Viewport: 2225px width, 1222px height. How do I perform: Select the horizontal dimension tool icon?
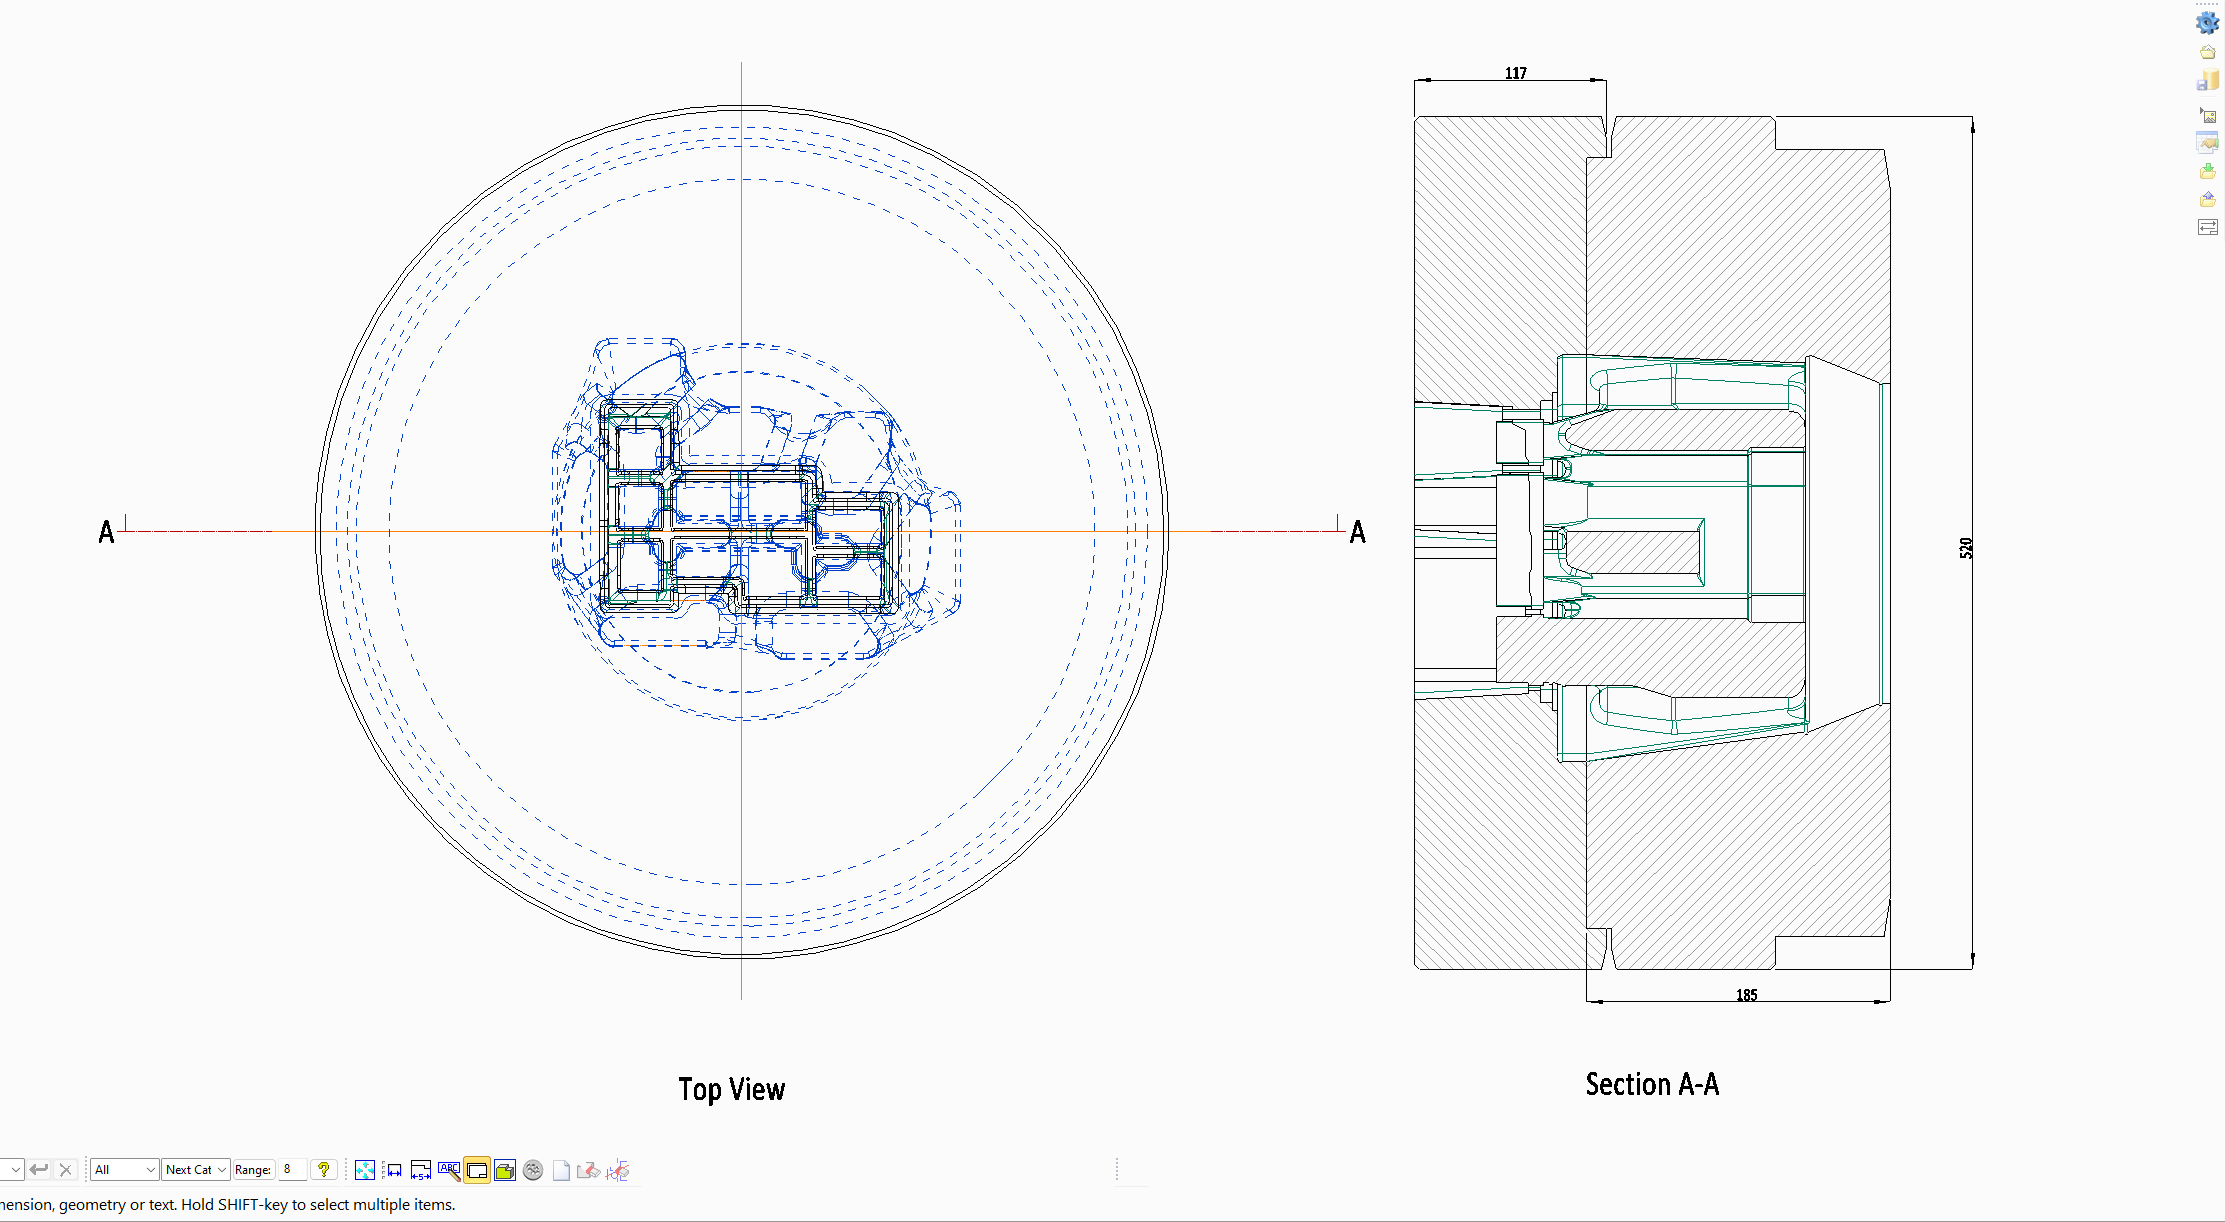tap(394, 1170)
